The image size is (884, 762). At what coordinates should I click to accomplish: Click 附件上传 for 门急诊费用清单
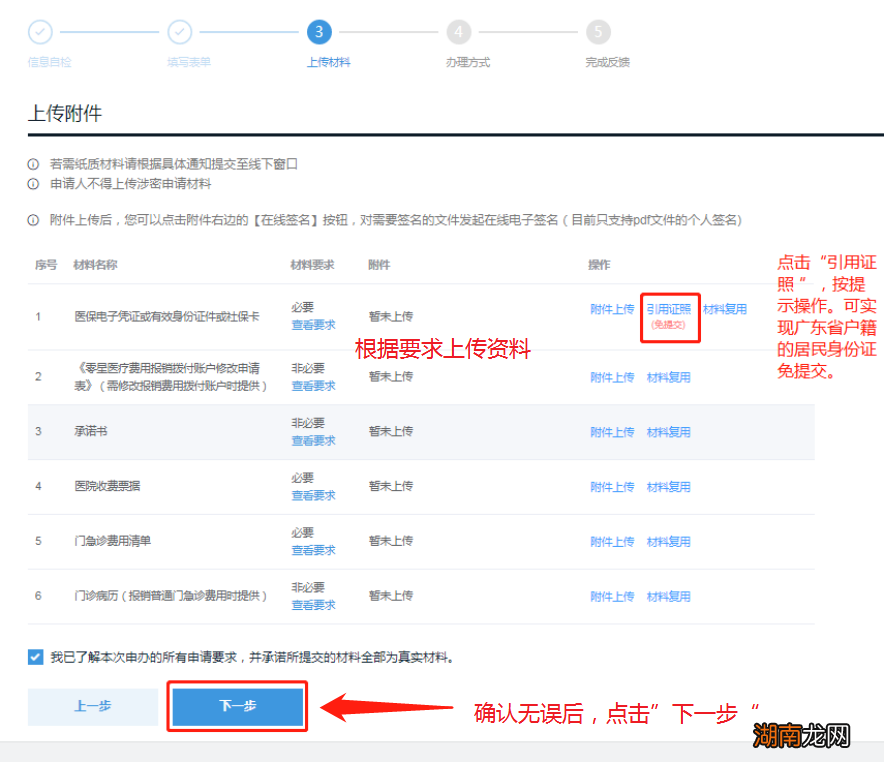[613, 540]
